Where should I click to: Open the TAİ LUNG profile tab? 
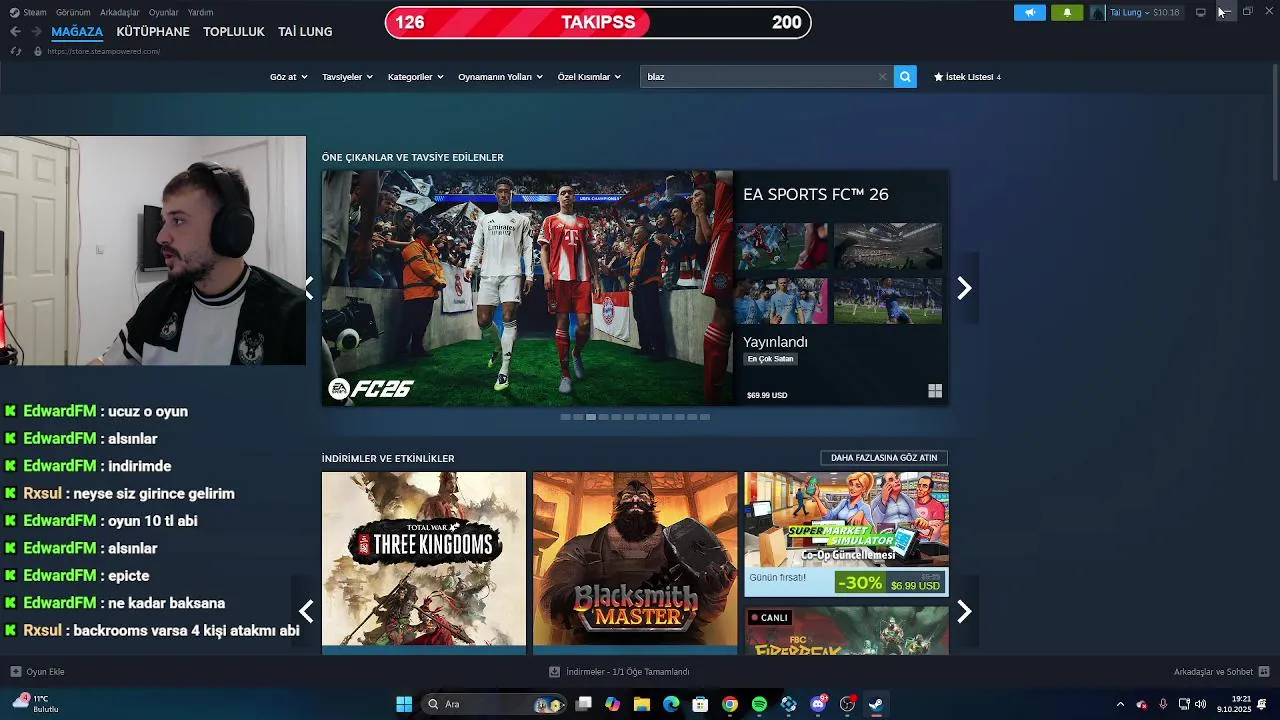coord(305,31)
